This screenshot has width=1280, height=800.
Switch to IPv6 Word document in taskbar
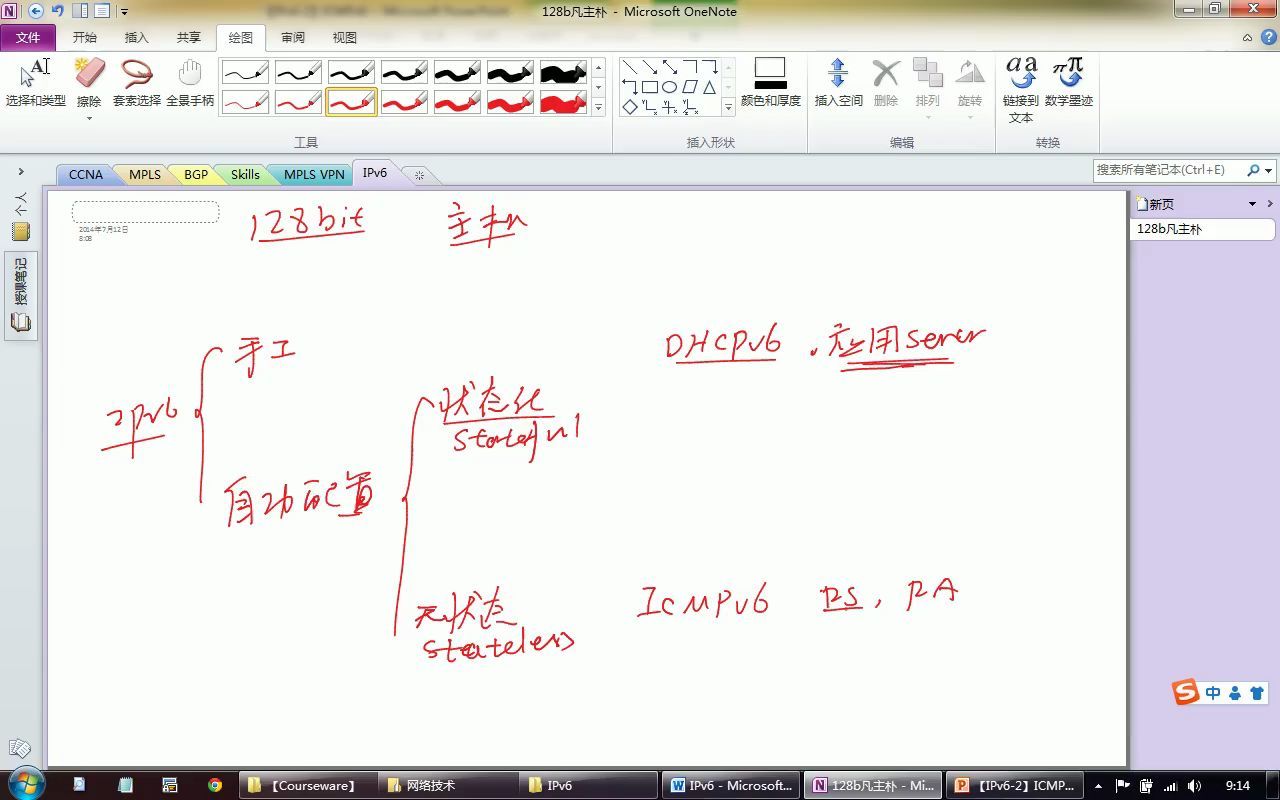[x=733, y=785]
